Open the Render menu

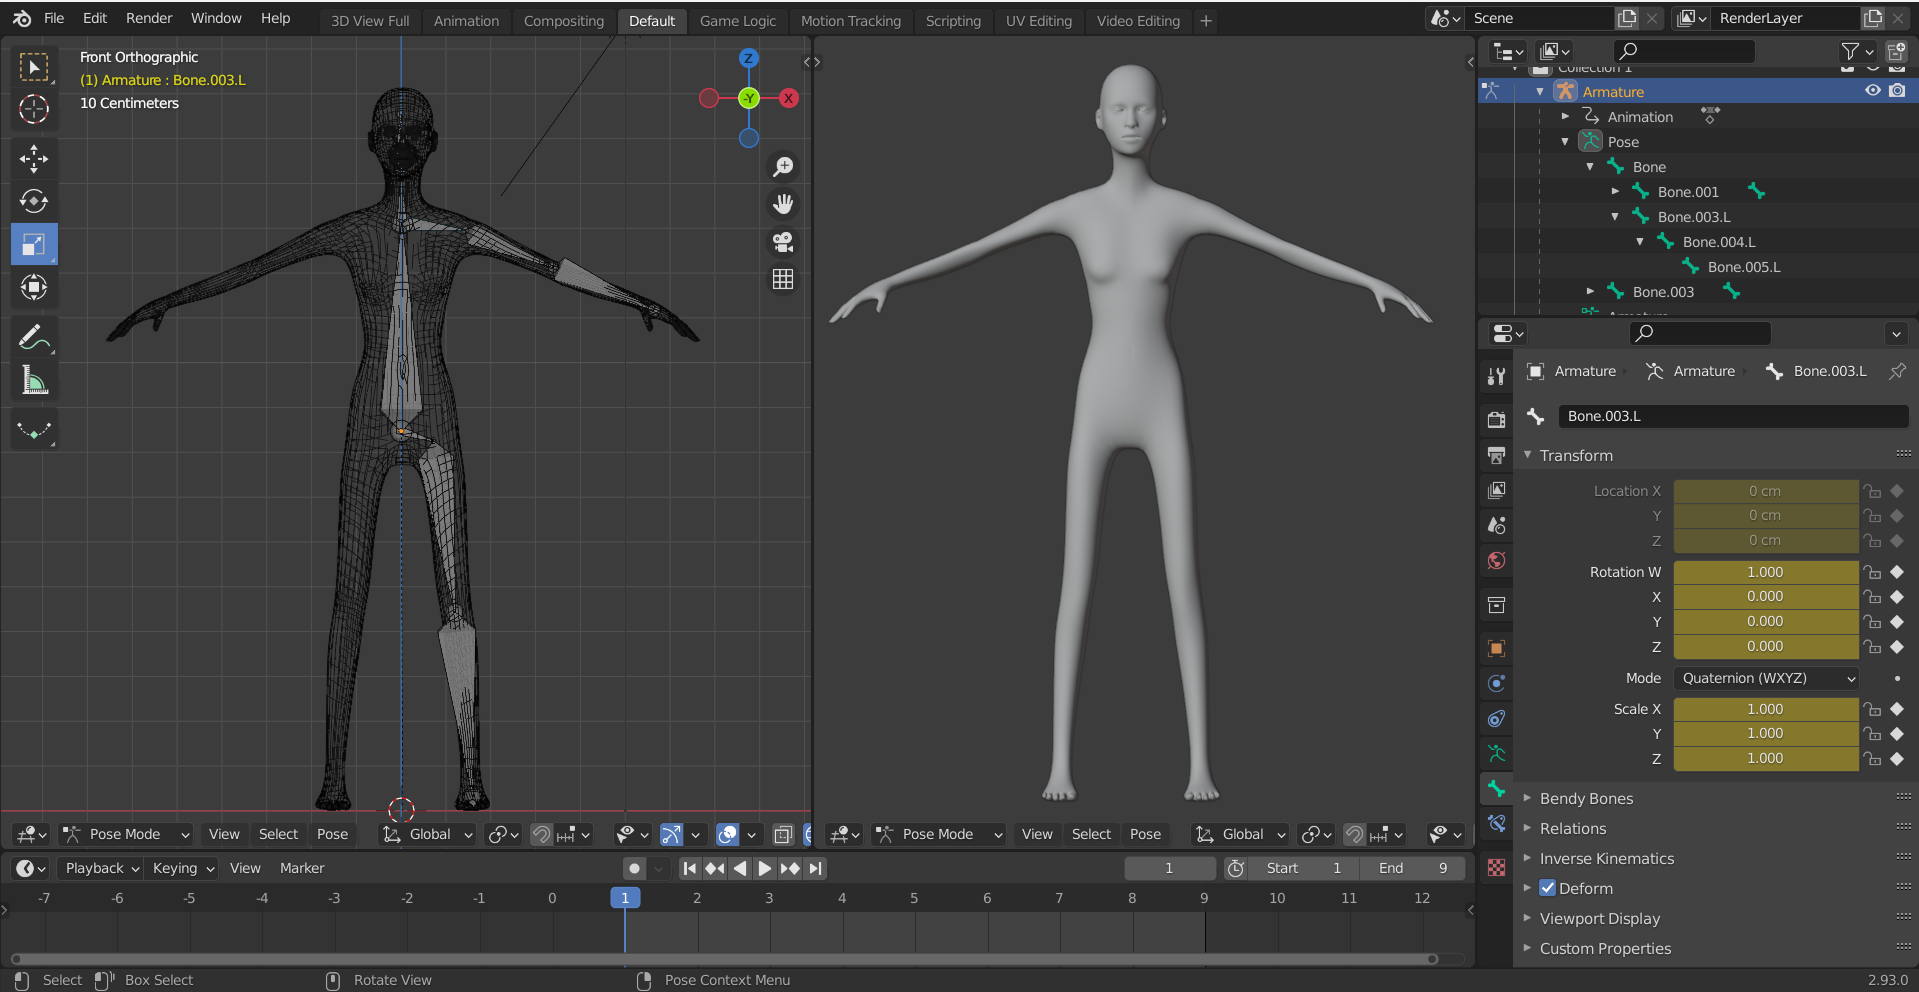(149, 18)
